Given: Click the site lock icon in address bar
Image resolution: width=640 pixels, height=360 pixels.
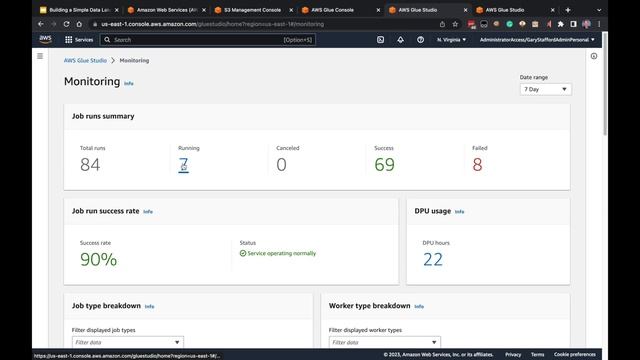Looking at the screenshot, I should click(95, 24).
